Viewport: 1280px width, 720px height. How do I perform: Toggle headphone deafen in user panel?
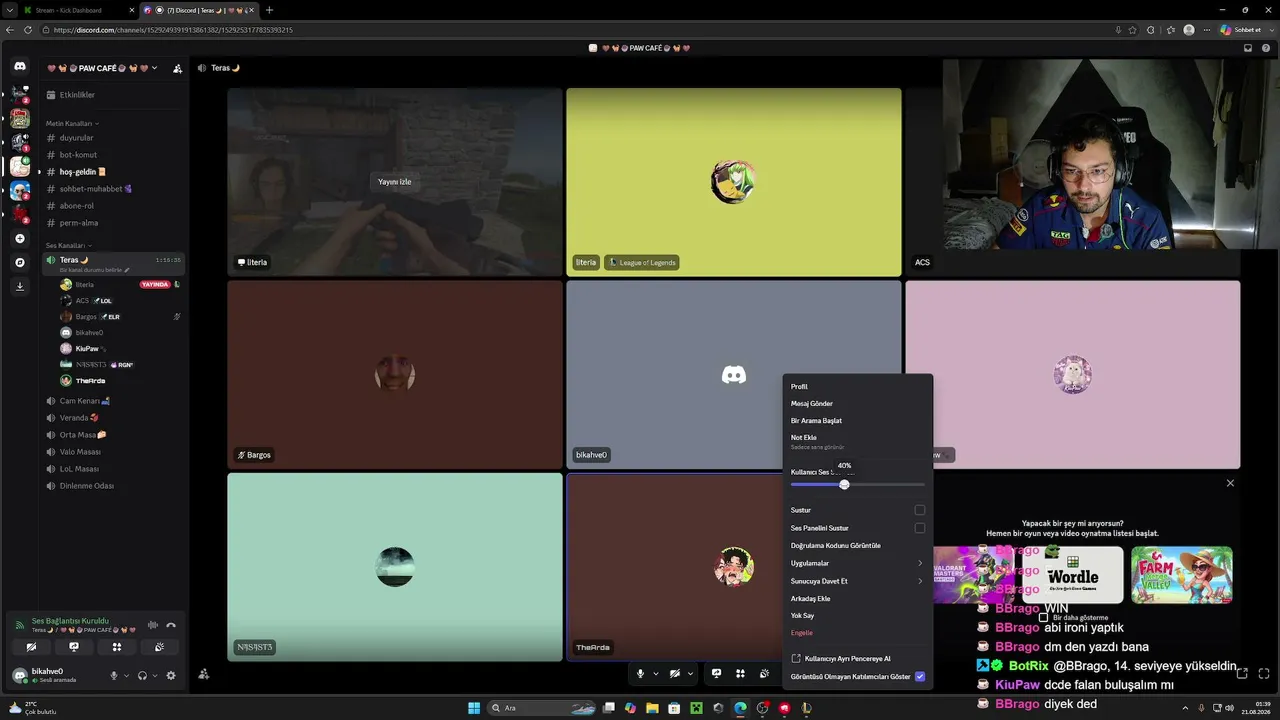[143, 675]
